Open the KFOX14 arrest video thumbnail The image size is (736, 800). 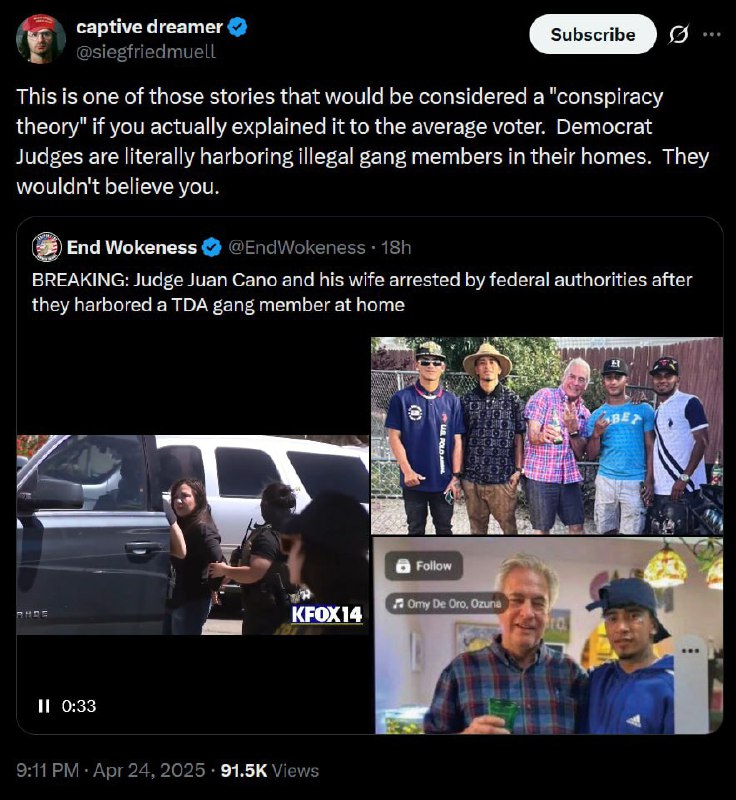(193, 535)
